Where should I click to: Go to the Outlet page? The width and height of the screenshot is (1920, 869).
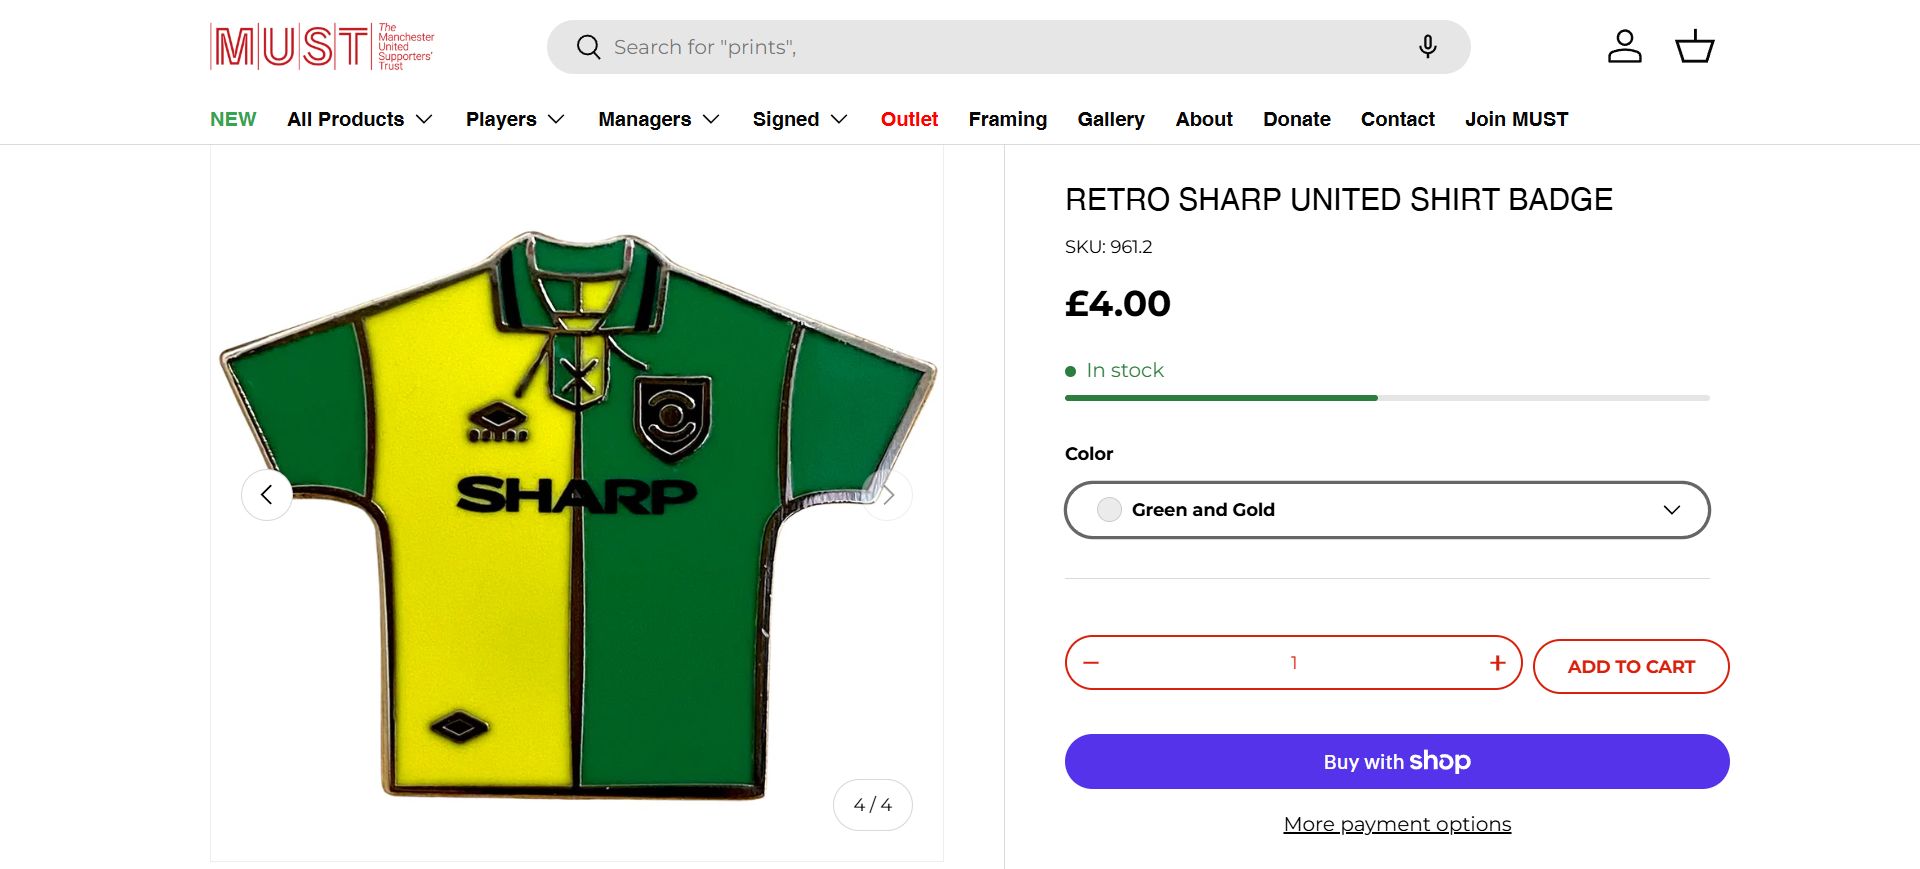point(909,119)
